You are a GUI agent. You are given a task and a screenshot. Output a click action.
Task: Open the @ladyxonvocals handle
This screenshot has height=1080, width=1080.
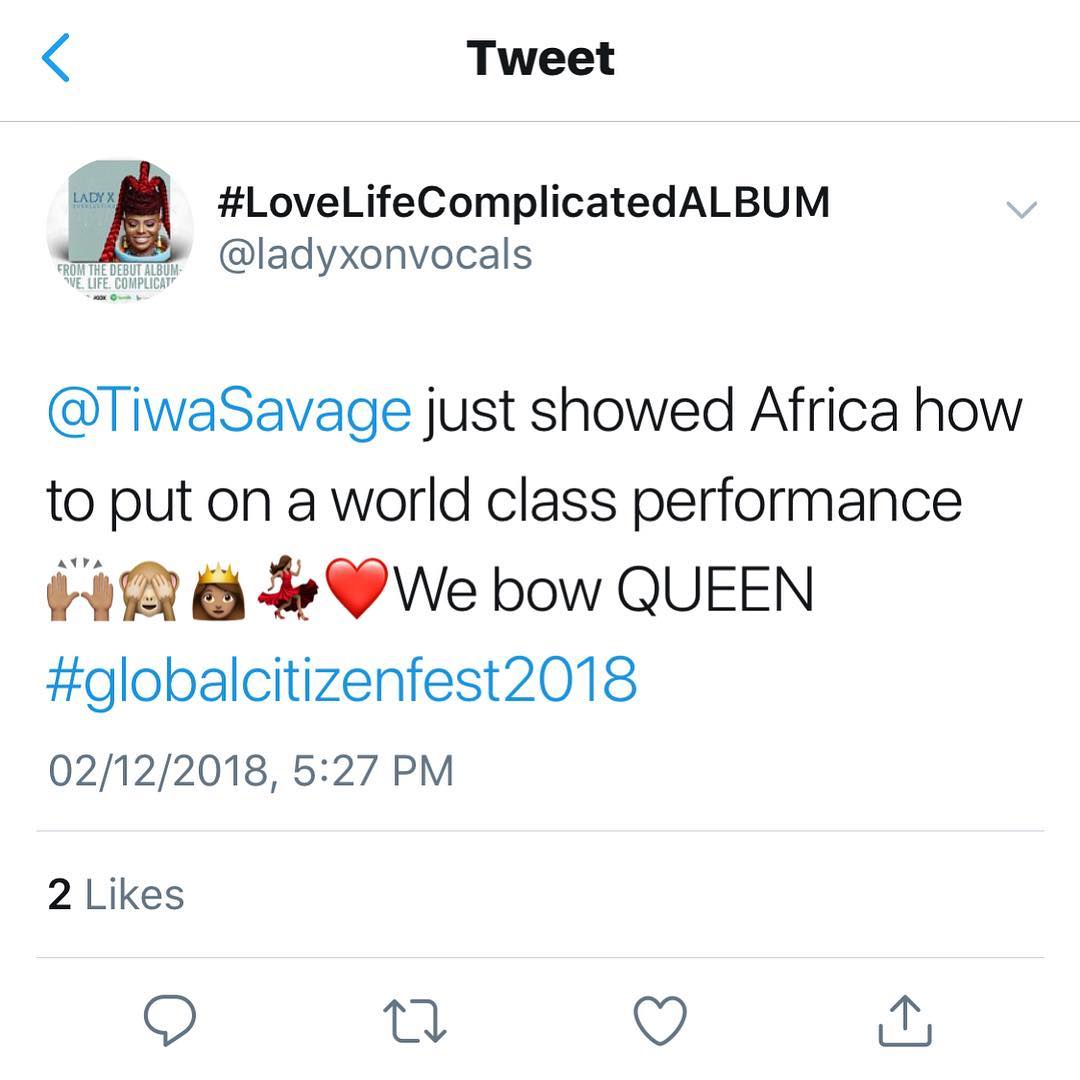click(x=375, y=256)
